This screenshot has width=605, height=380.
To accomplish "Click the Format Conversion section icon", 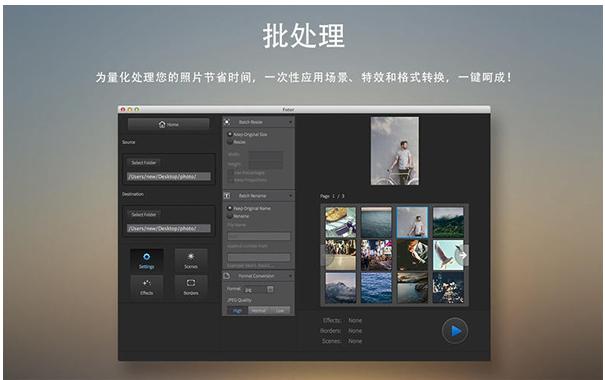I will 227,276.
